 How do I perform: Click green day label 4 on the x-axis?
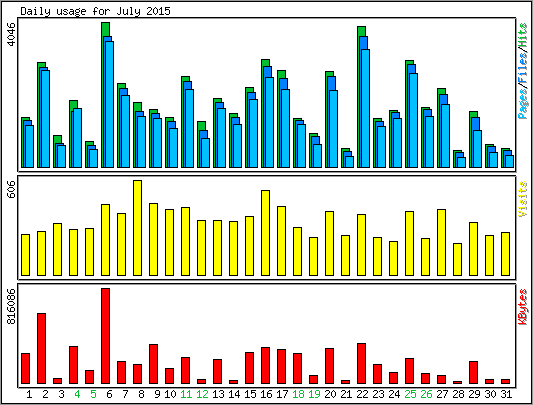77,394
